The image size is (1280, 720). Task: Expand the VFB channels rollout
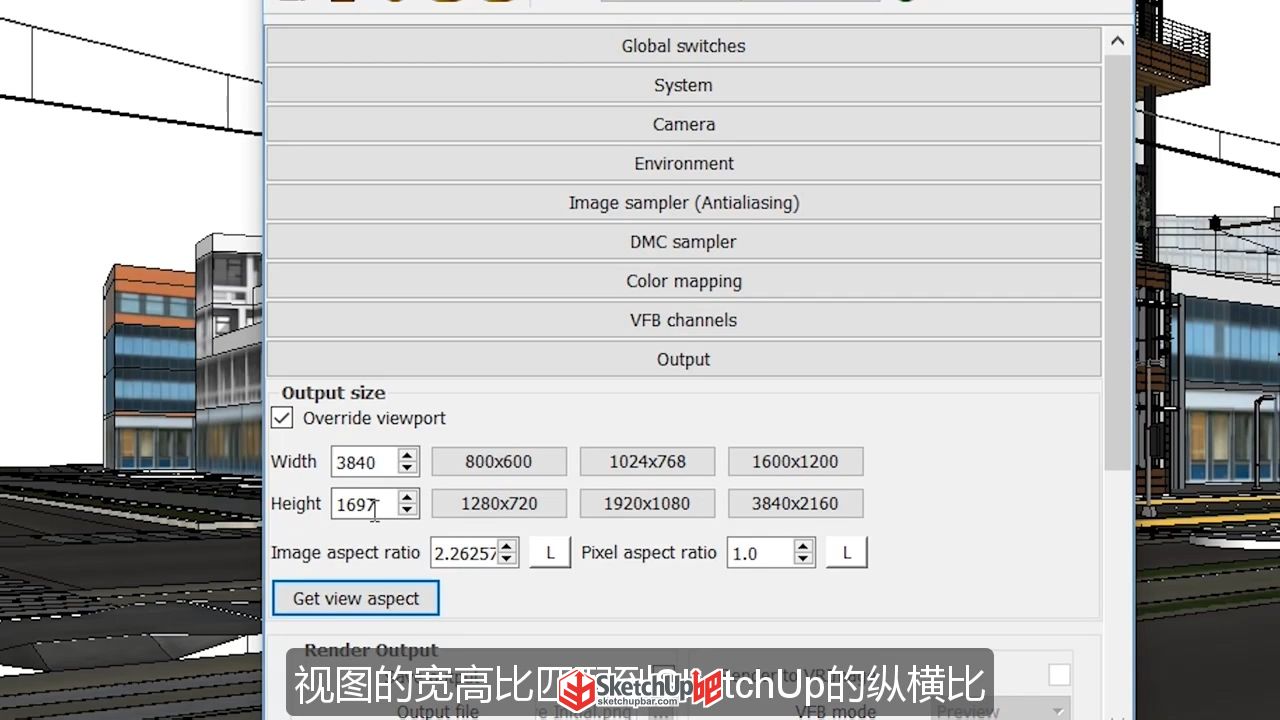click(x=683, y=320)
